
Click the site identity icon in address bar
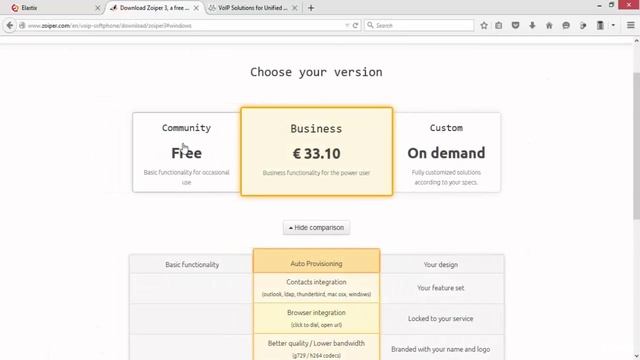pos(22,25)
